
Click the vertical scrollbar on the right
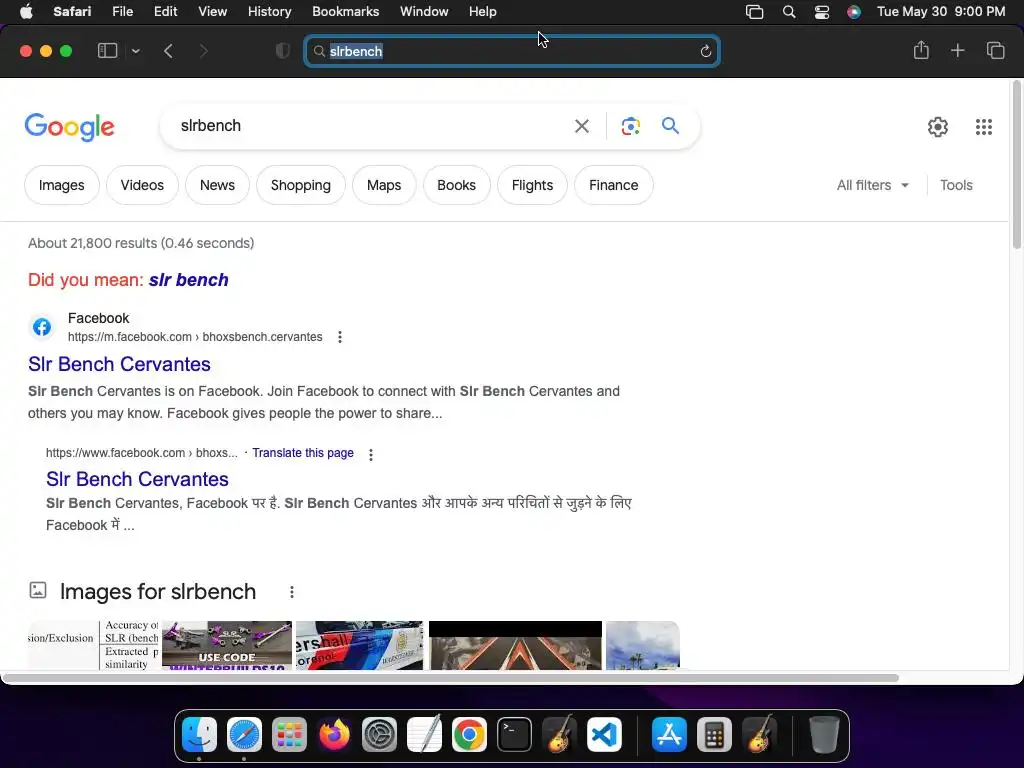(1016, 165)
